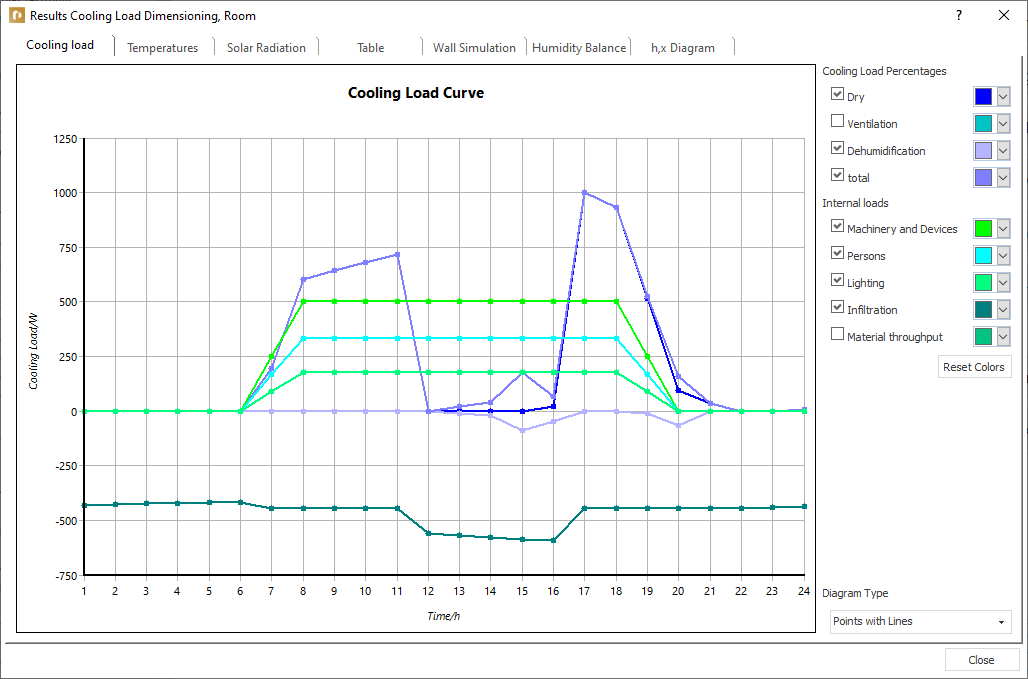Toggle the Persons checkbox
Screen dimensions: 1028x679
[837, 253]
